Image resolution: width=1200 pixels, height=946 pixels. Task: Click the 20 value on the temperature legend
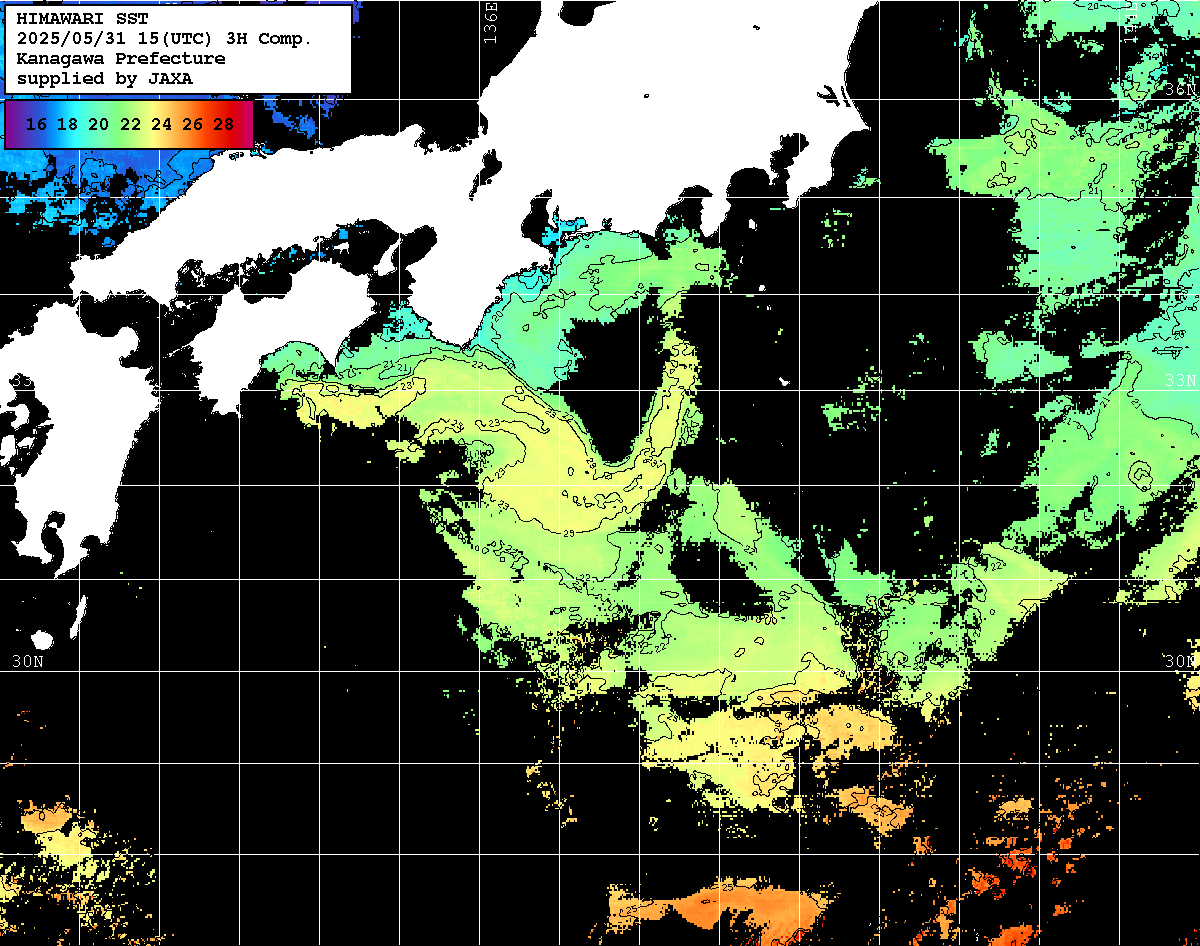point(98,124)
